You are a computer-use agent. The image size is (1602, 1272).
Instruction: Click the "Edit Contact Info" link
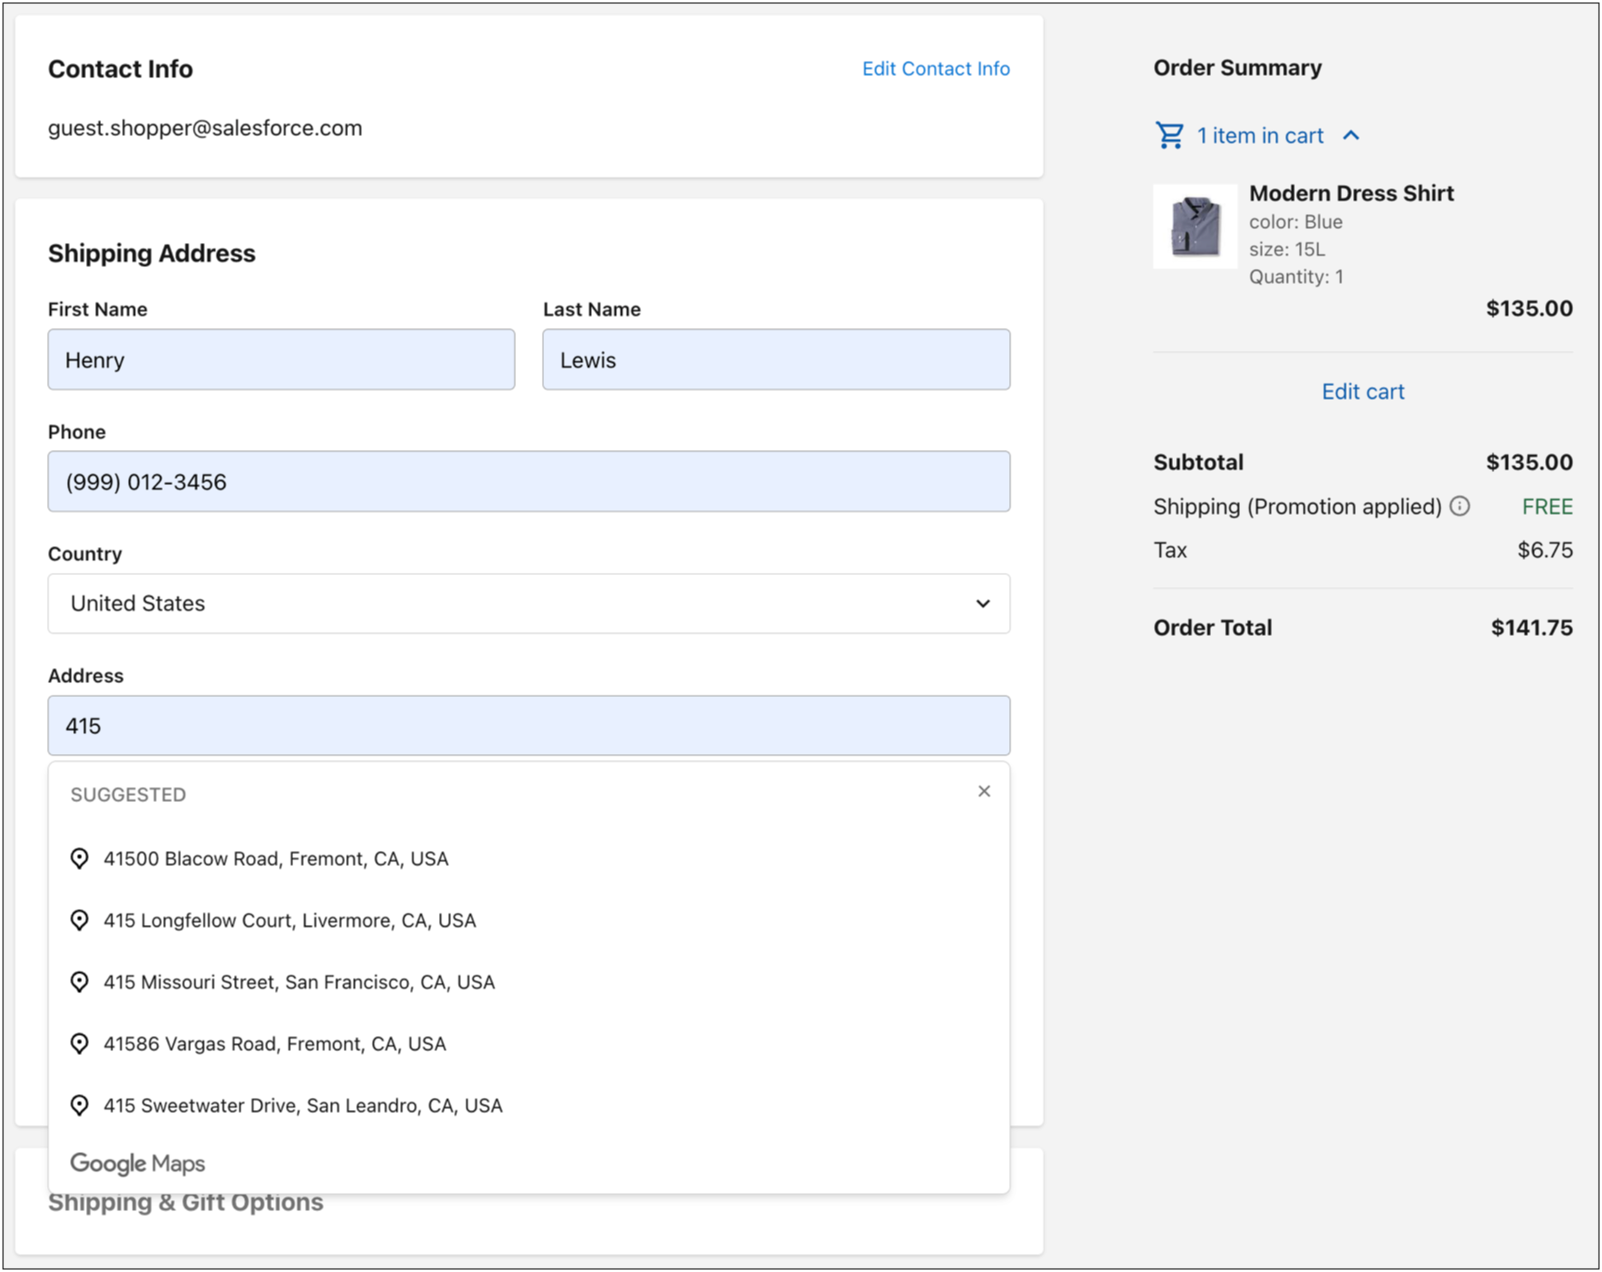(x=936, y=68)
